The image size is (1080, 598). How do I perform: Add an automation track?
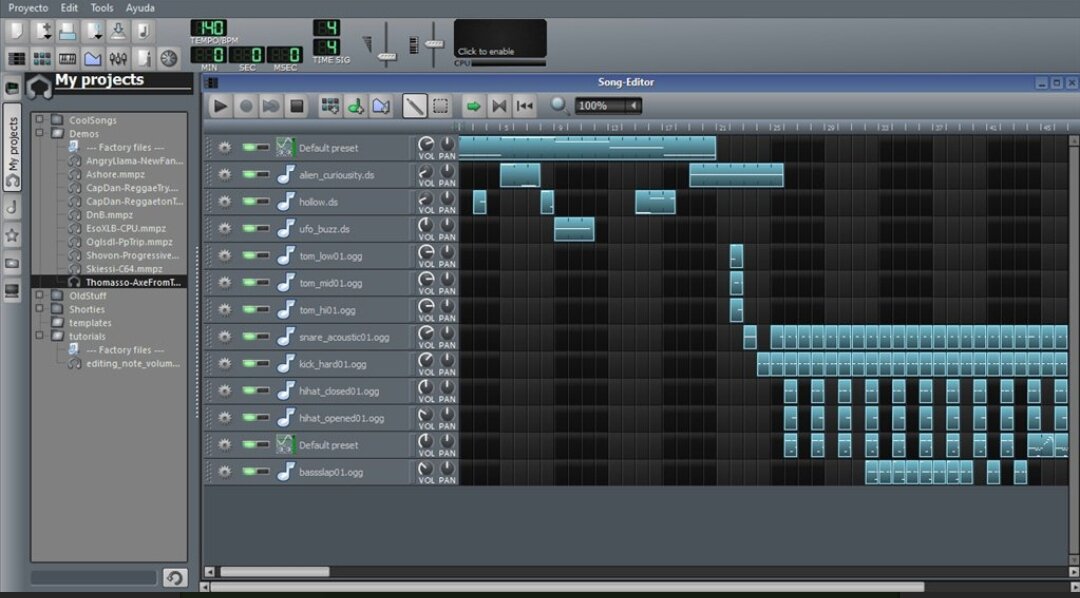click(382, 106)
